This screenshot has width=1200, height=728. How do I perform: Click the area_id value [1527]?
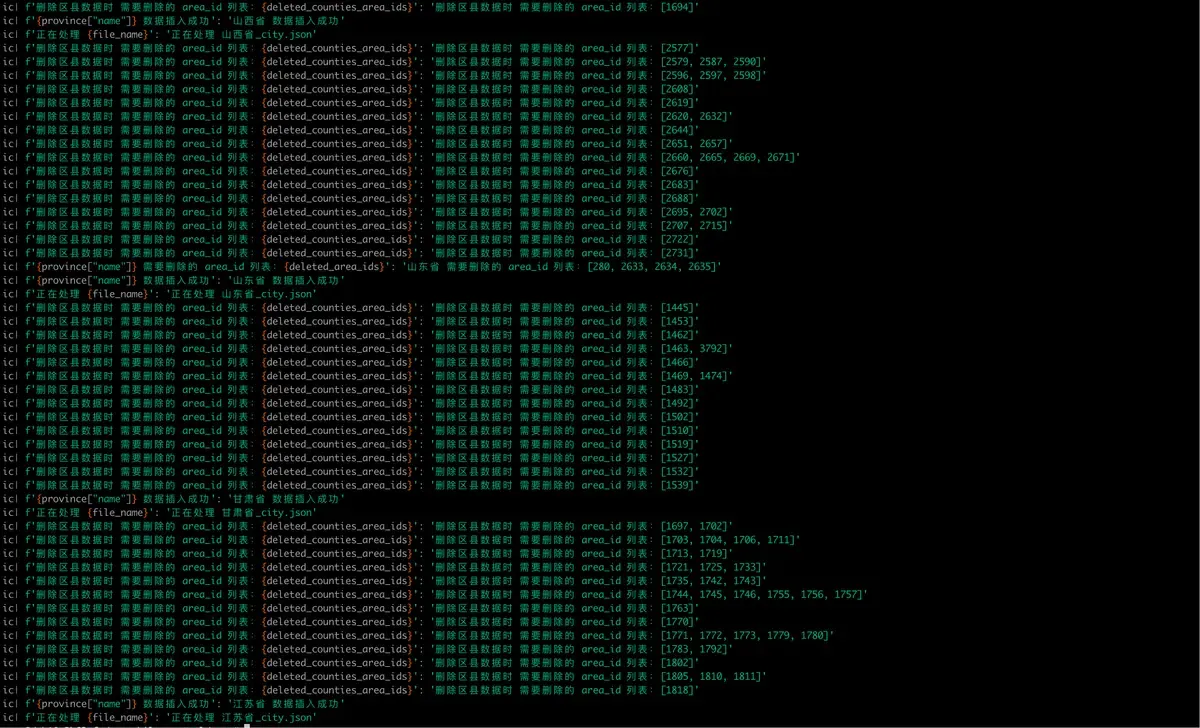677,458
